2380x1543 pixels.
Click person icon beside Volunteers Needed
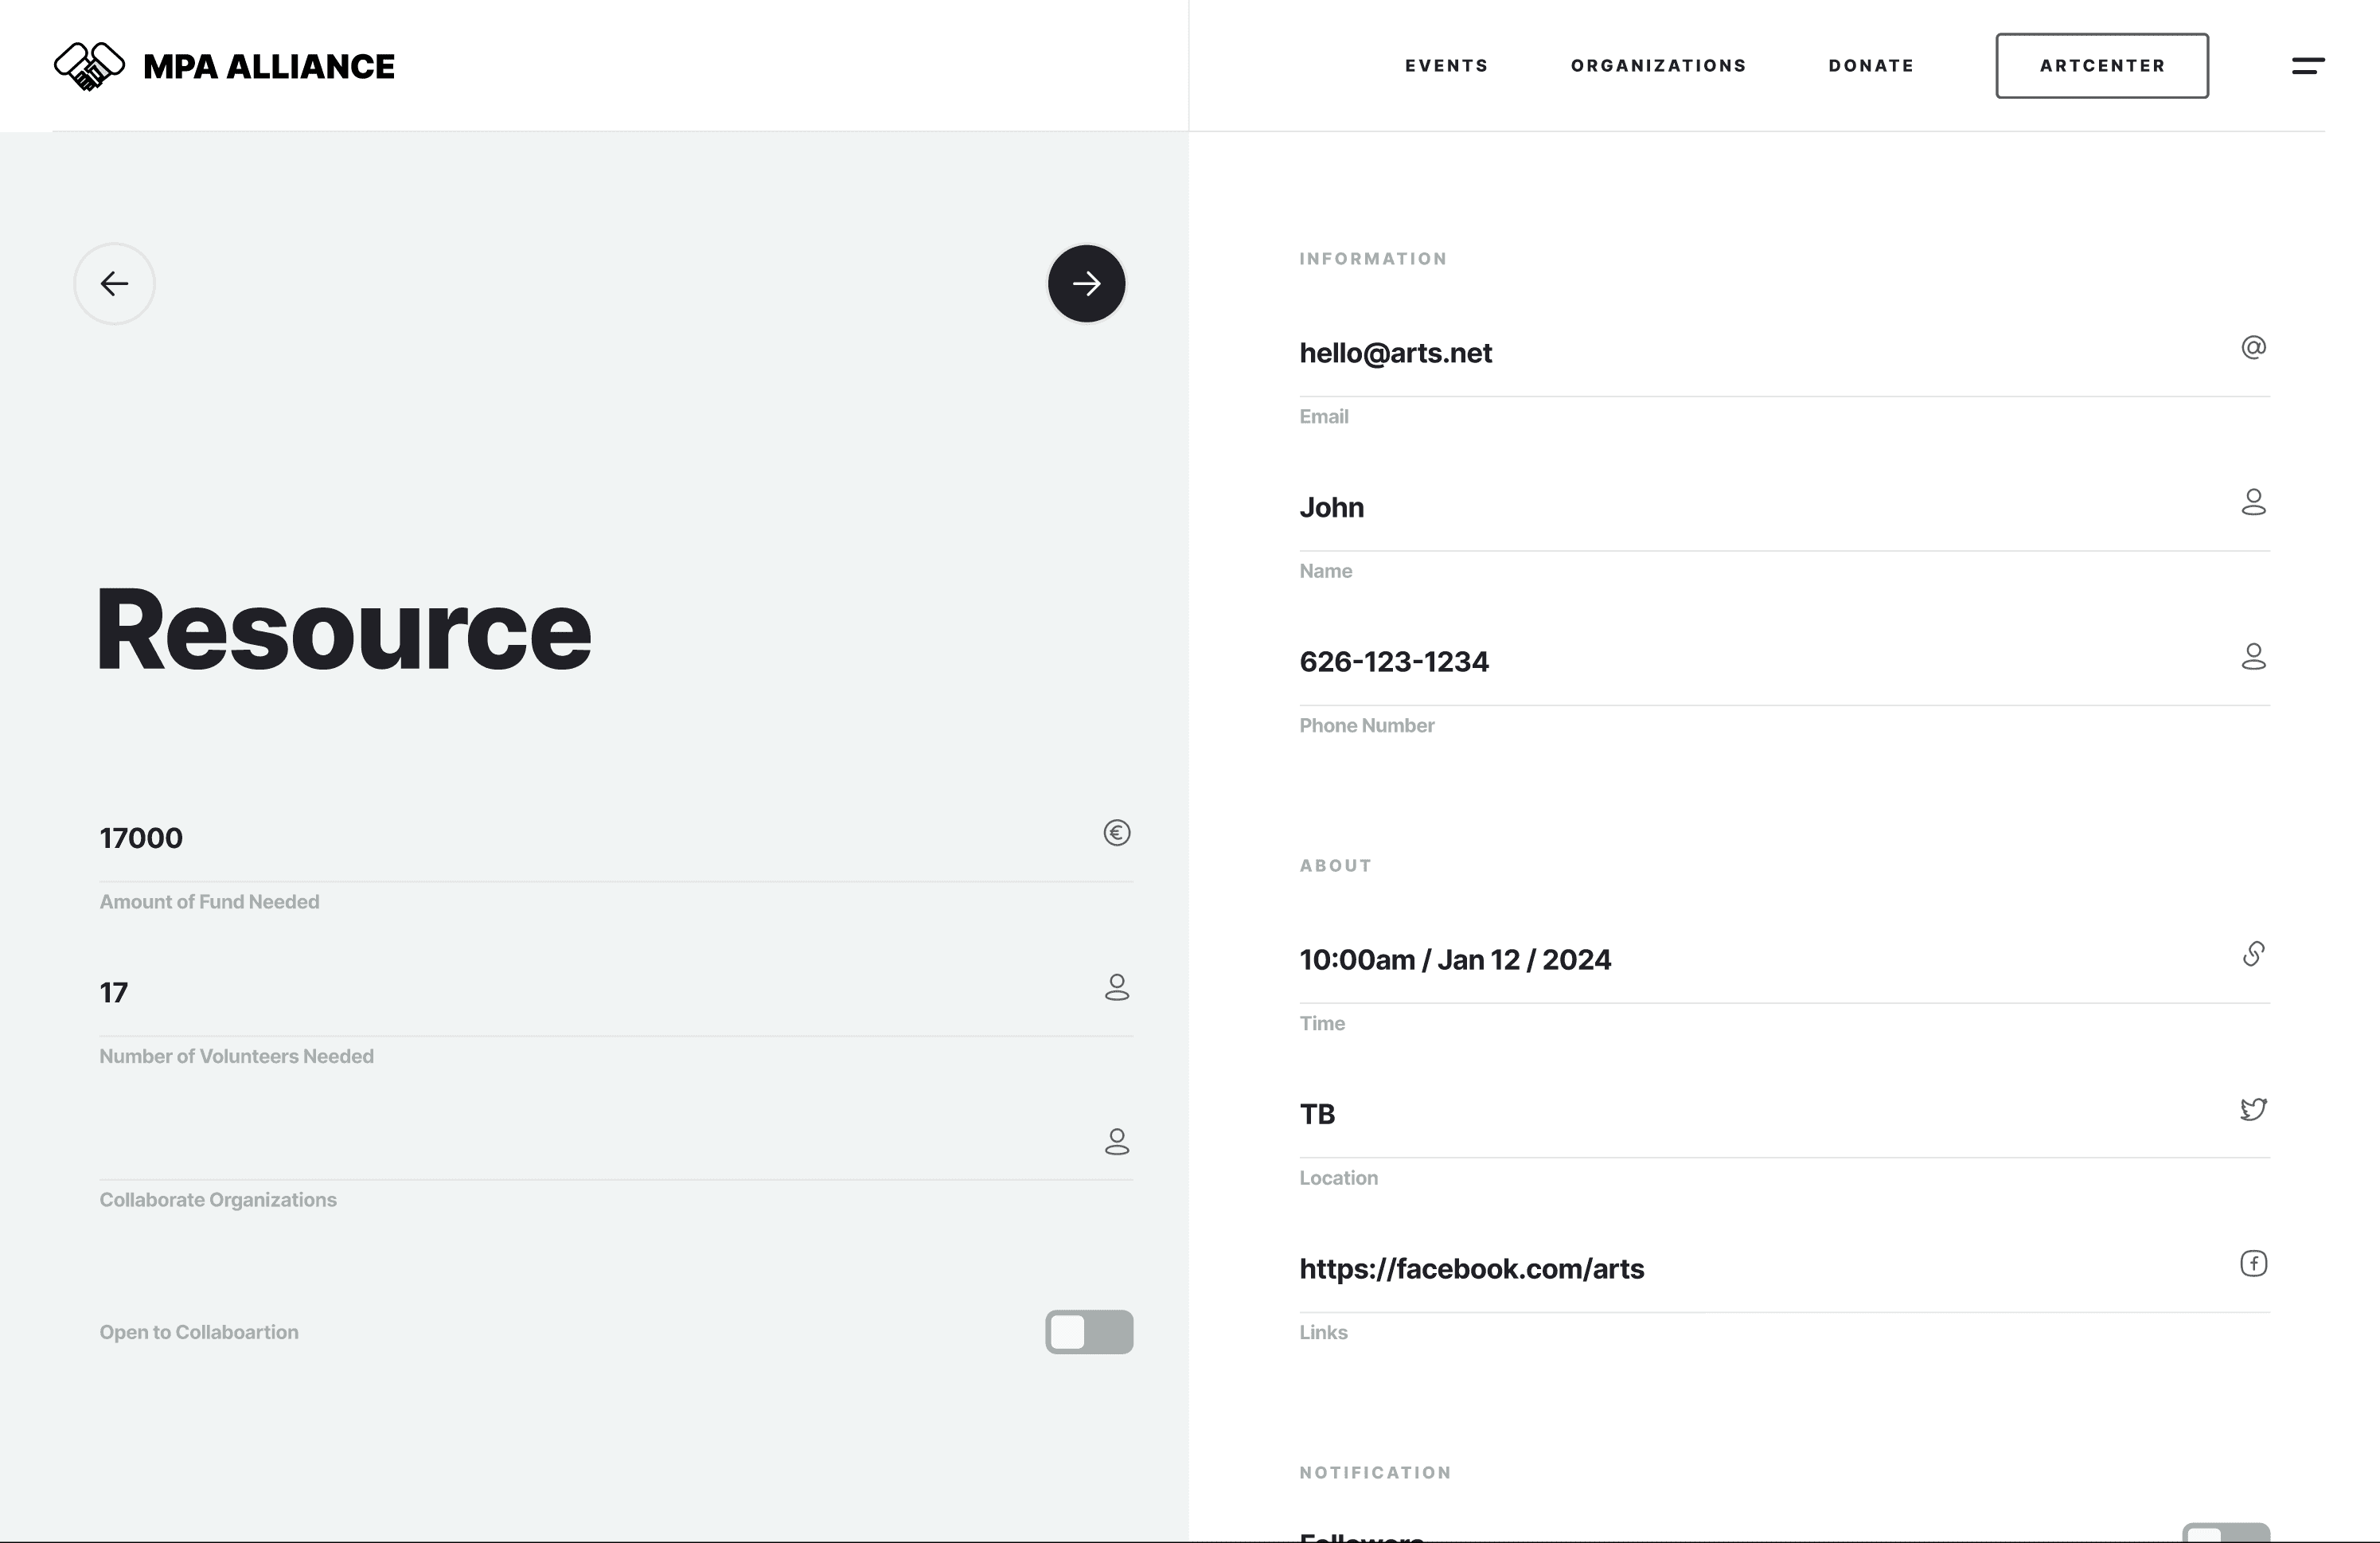1116,988
